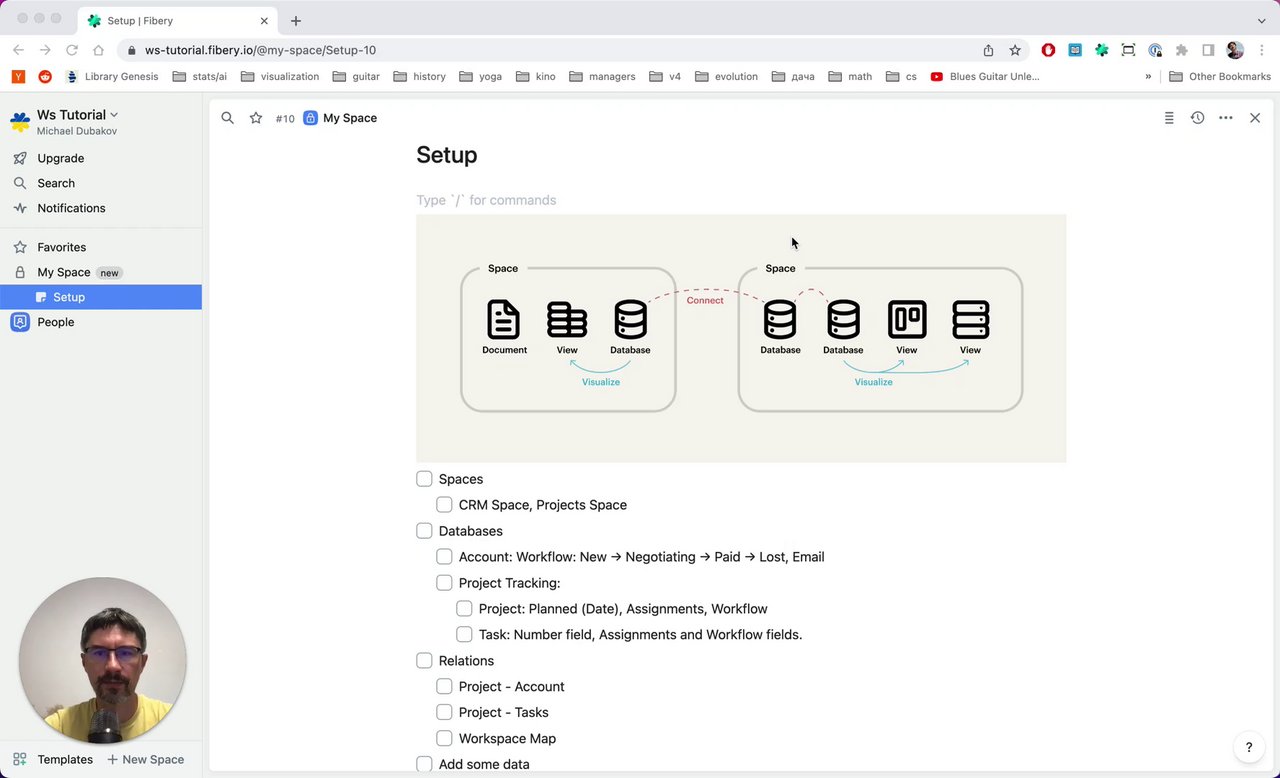Image resolution: width=1280 pixels, height=778 pixels.
Task: Open the browser tab list chevron
Action: coord(1262,20)
